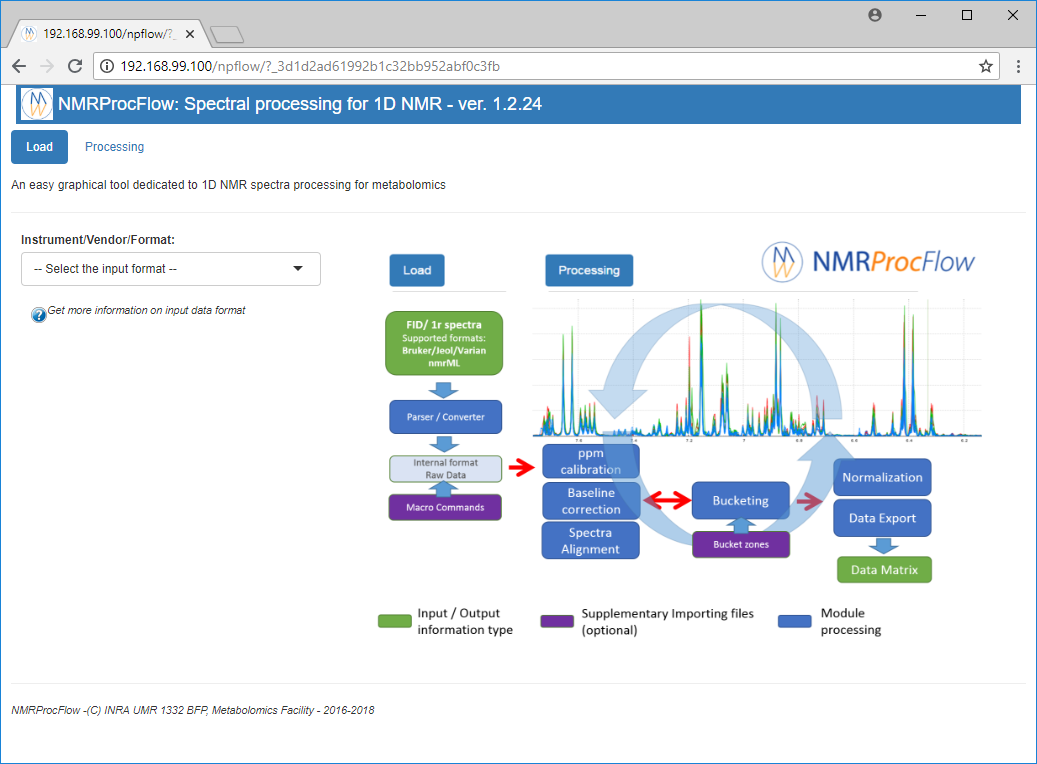This screenshot has height=764, width=1037.
Task: Open the Chrome three-dot menu
Action: coord(1018,66)
